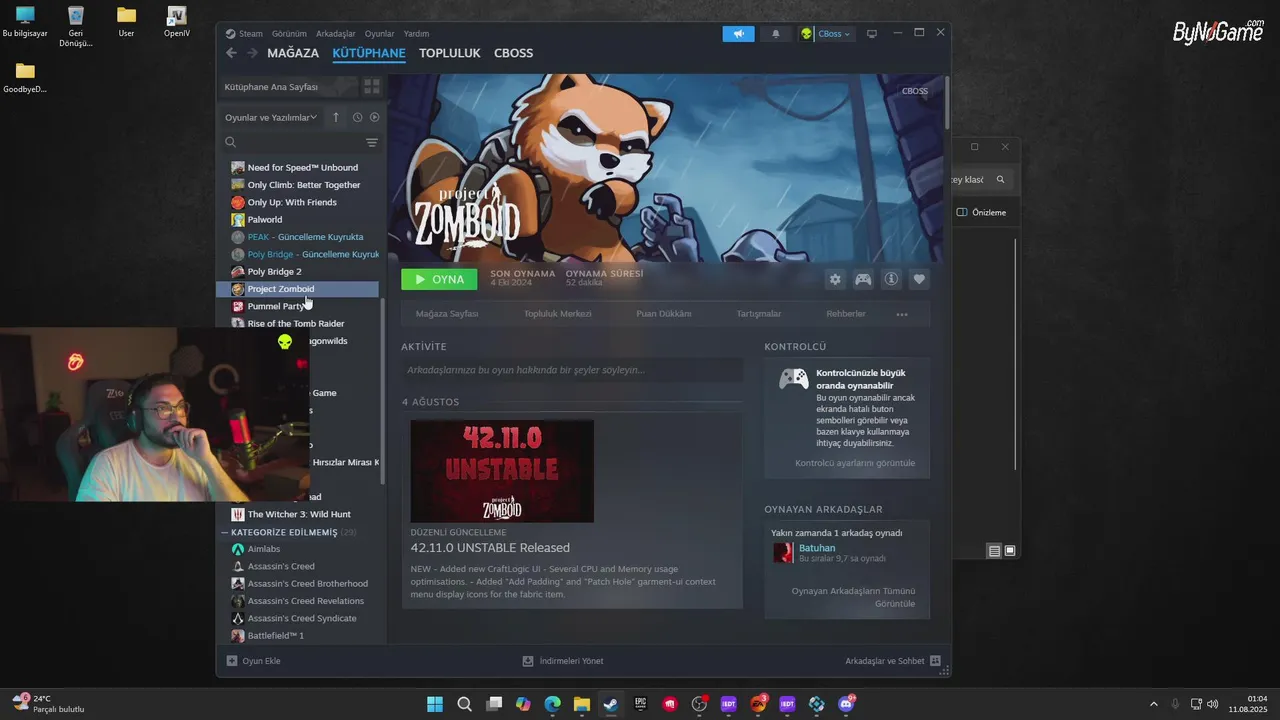Open the Görünüm menu
Image resolution: width=1280 pixels, height=720 pixels.
(x=289, y=34)
